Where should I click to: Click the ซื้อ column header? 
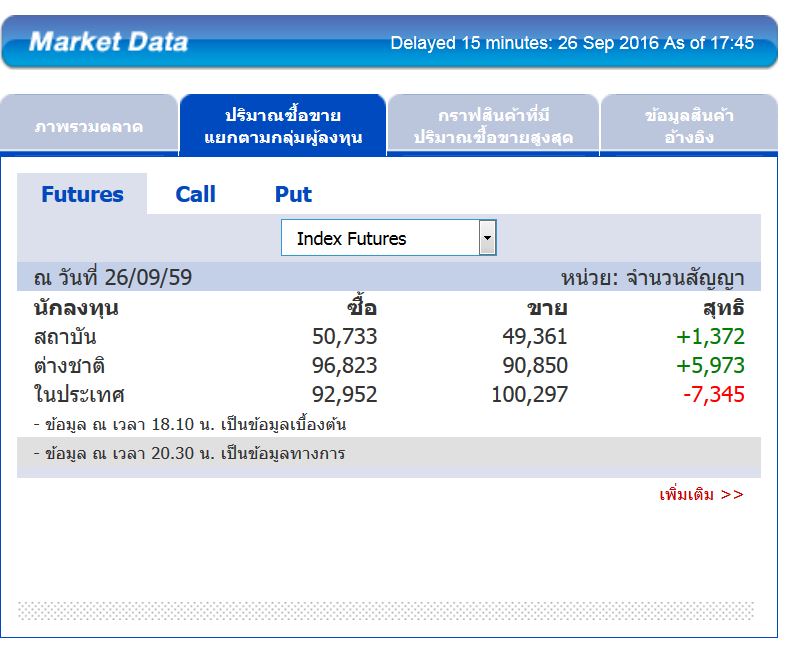[362, 308]
